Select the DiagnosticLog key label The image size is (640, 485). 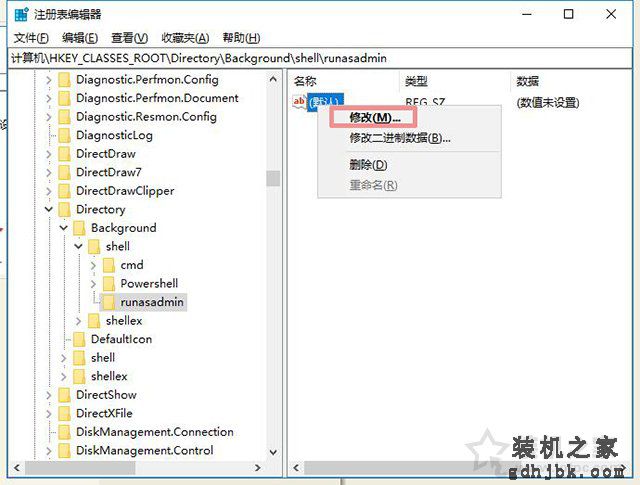coord(115,135)
